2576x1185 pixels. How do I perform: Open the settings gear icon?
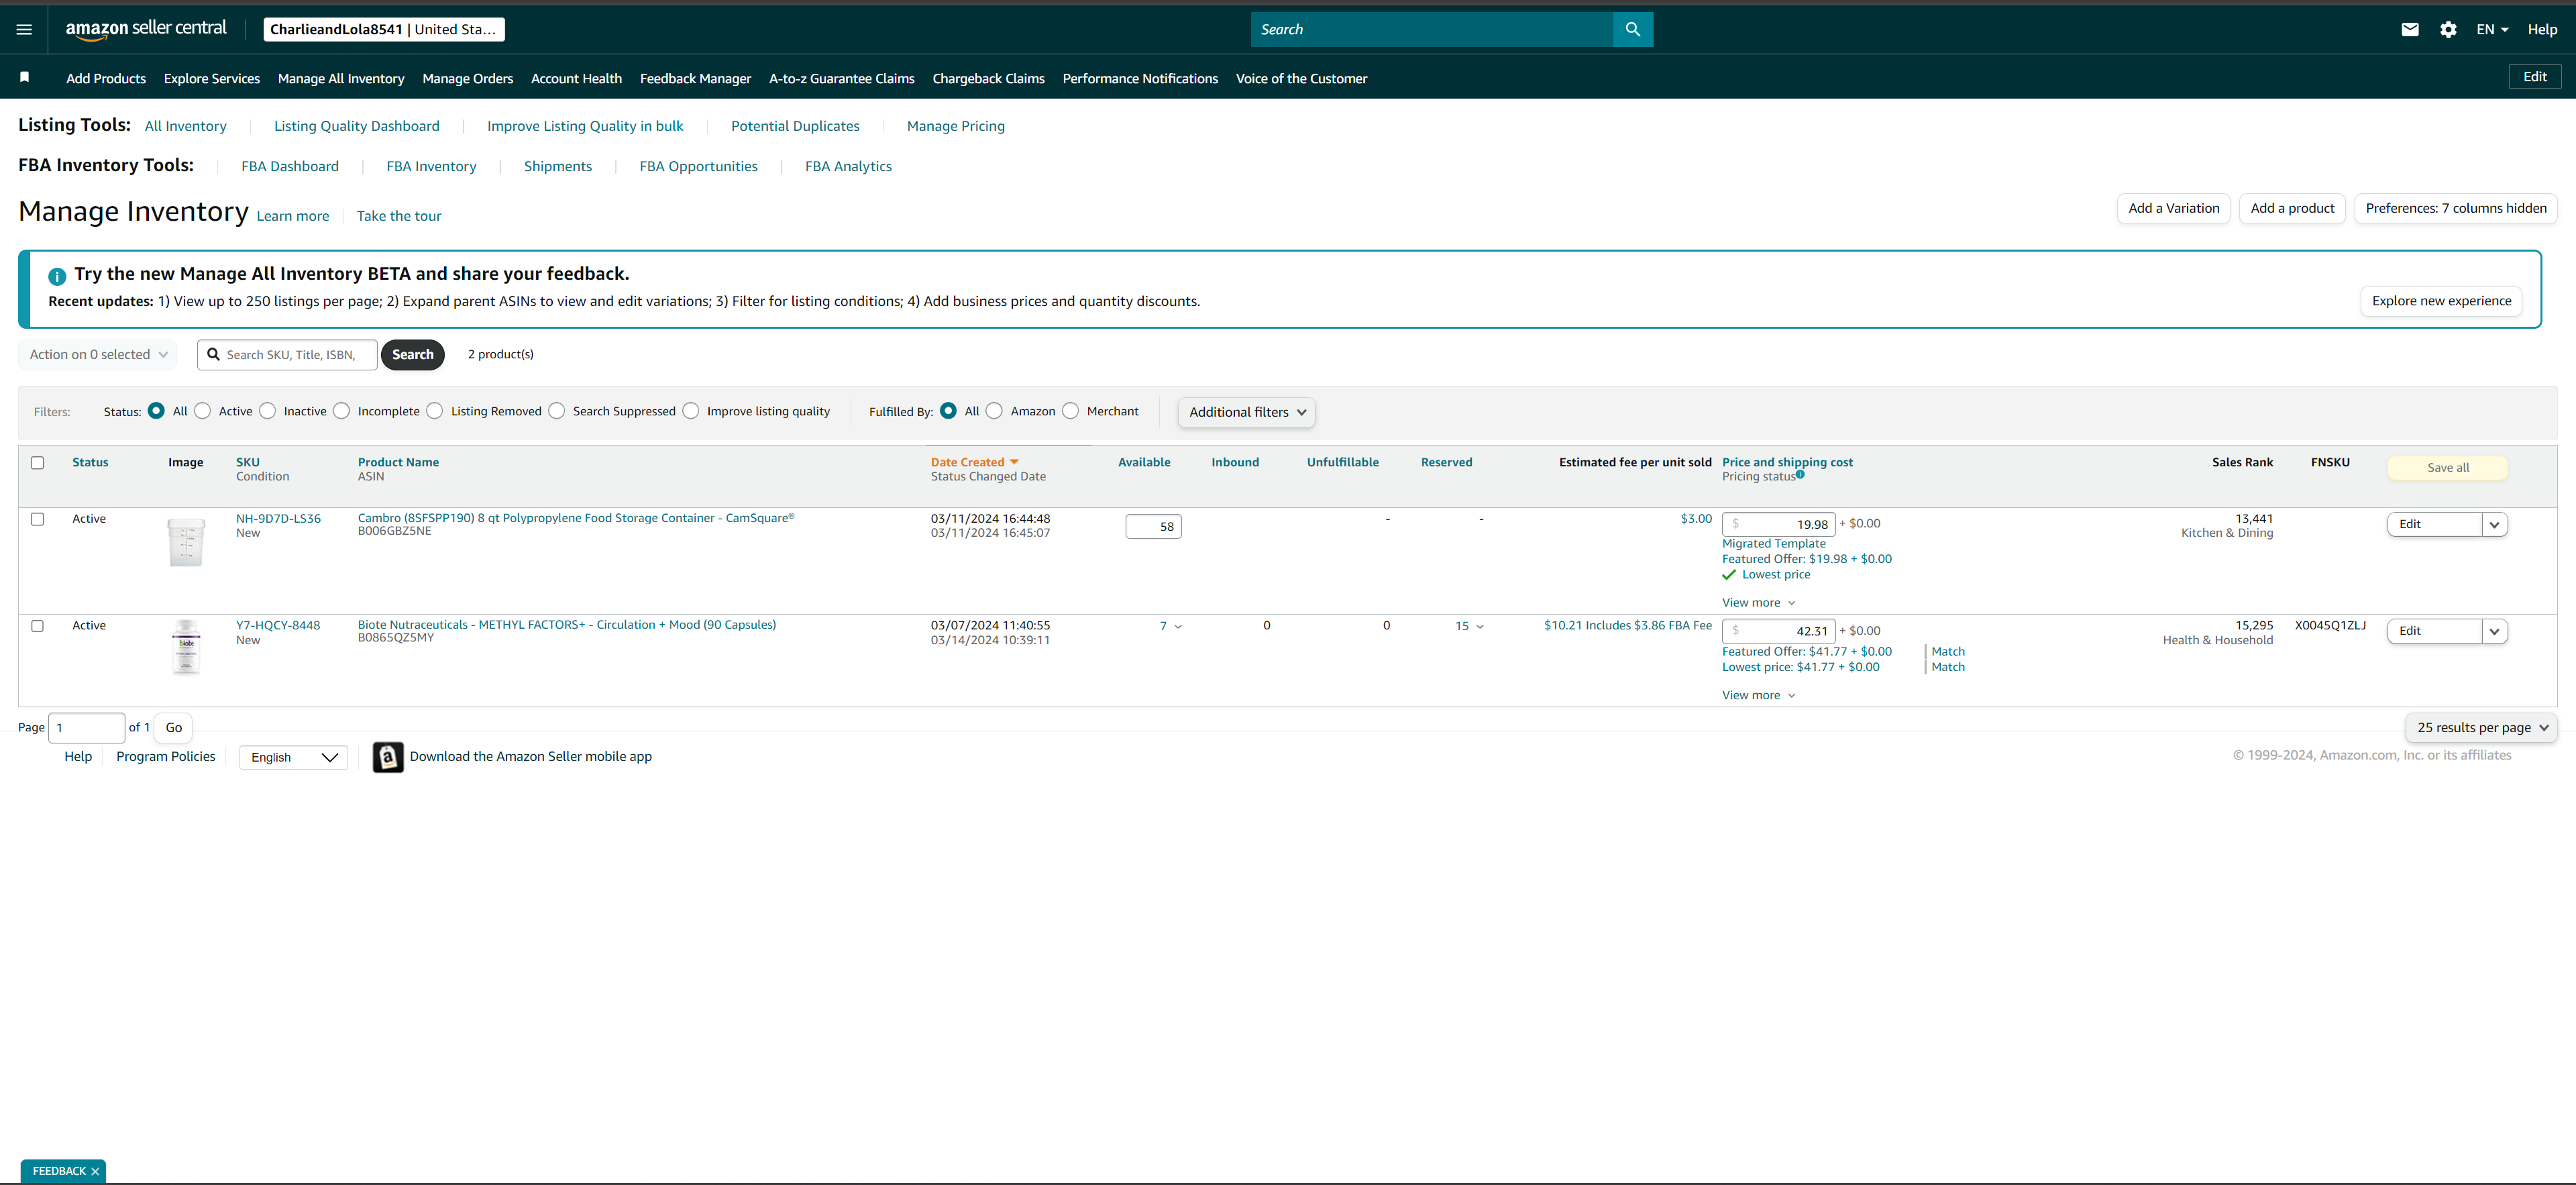click(x=2448, y=30)
